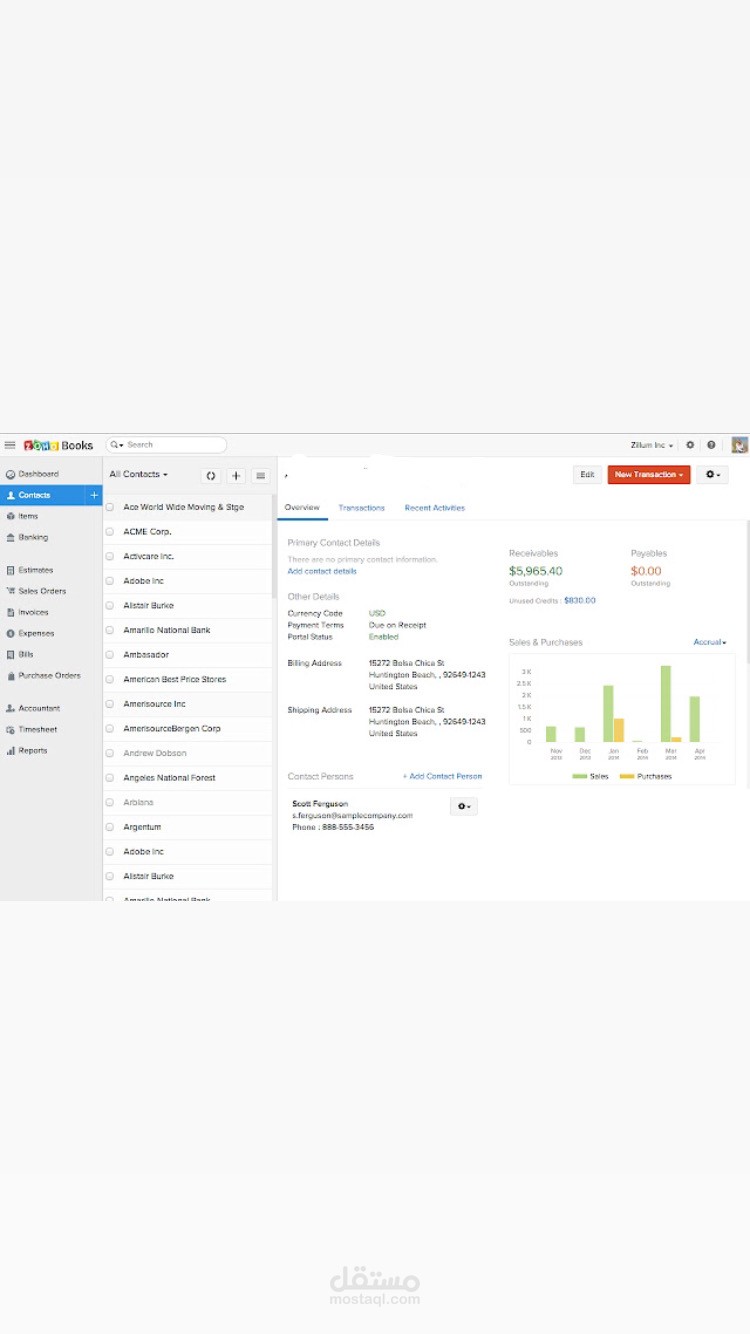Open Items in the sidebar
This screenshot has height=1334, width=750.
(22, 516)
